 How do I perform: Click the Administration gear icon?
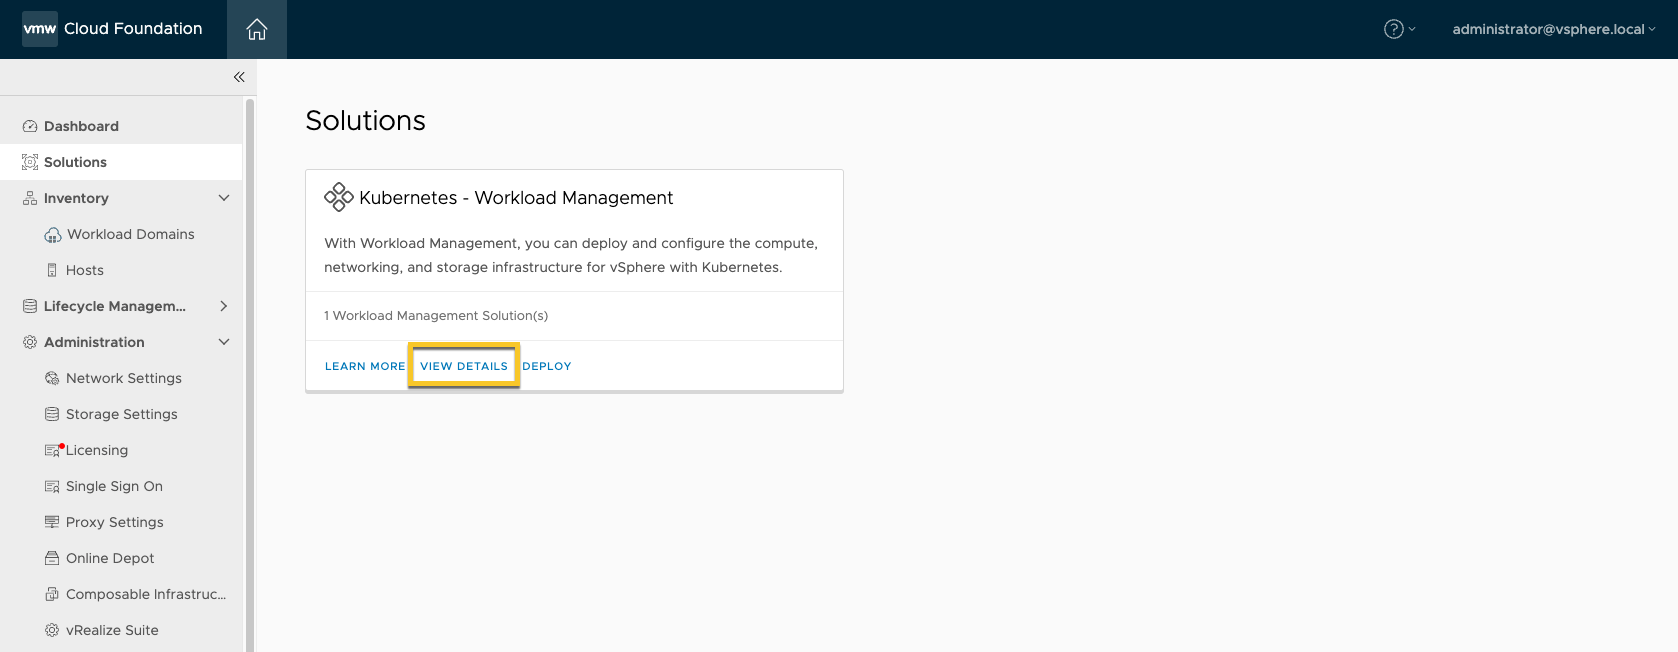(30, 342)
